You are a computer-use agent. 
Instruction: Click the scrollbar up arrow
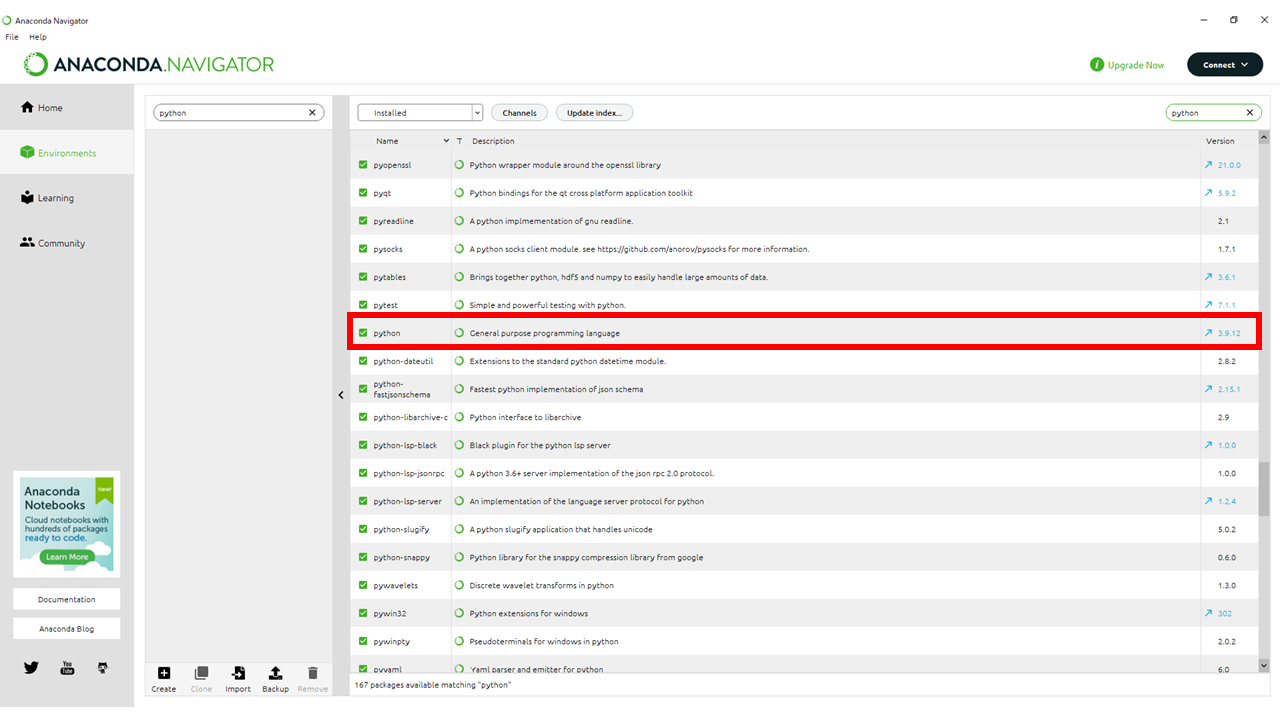[1264, 137]
